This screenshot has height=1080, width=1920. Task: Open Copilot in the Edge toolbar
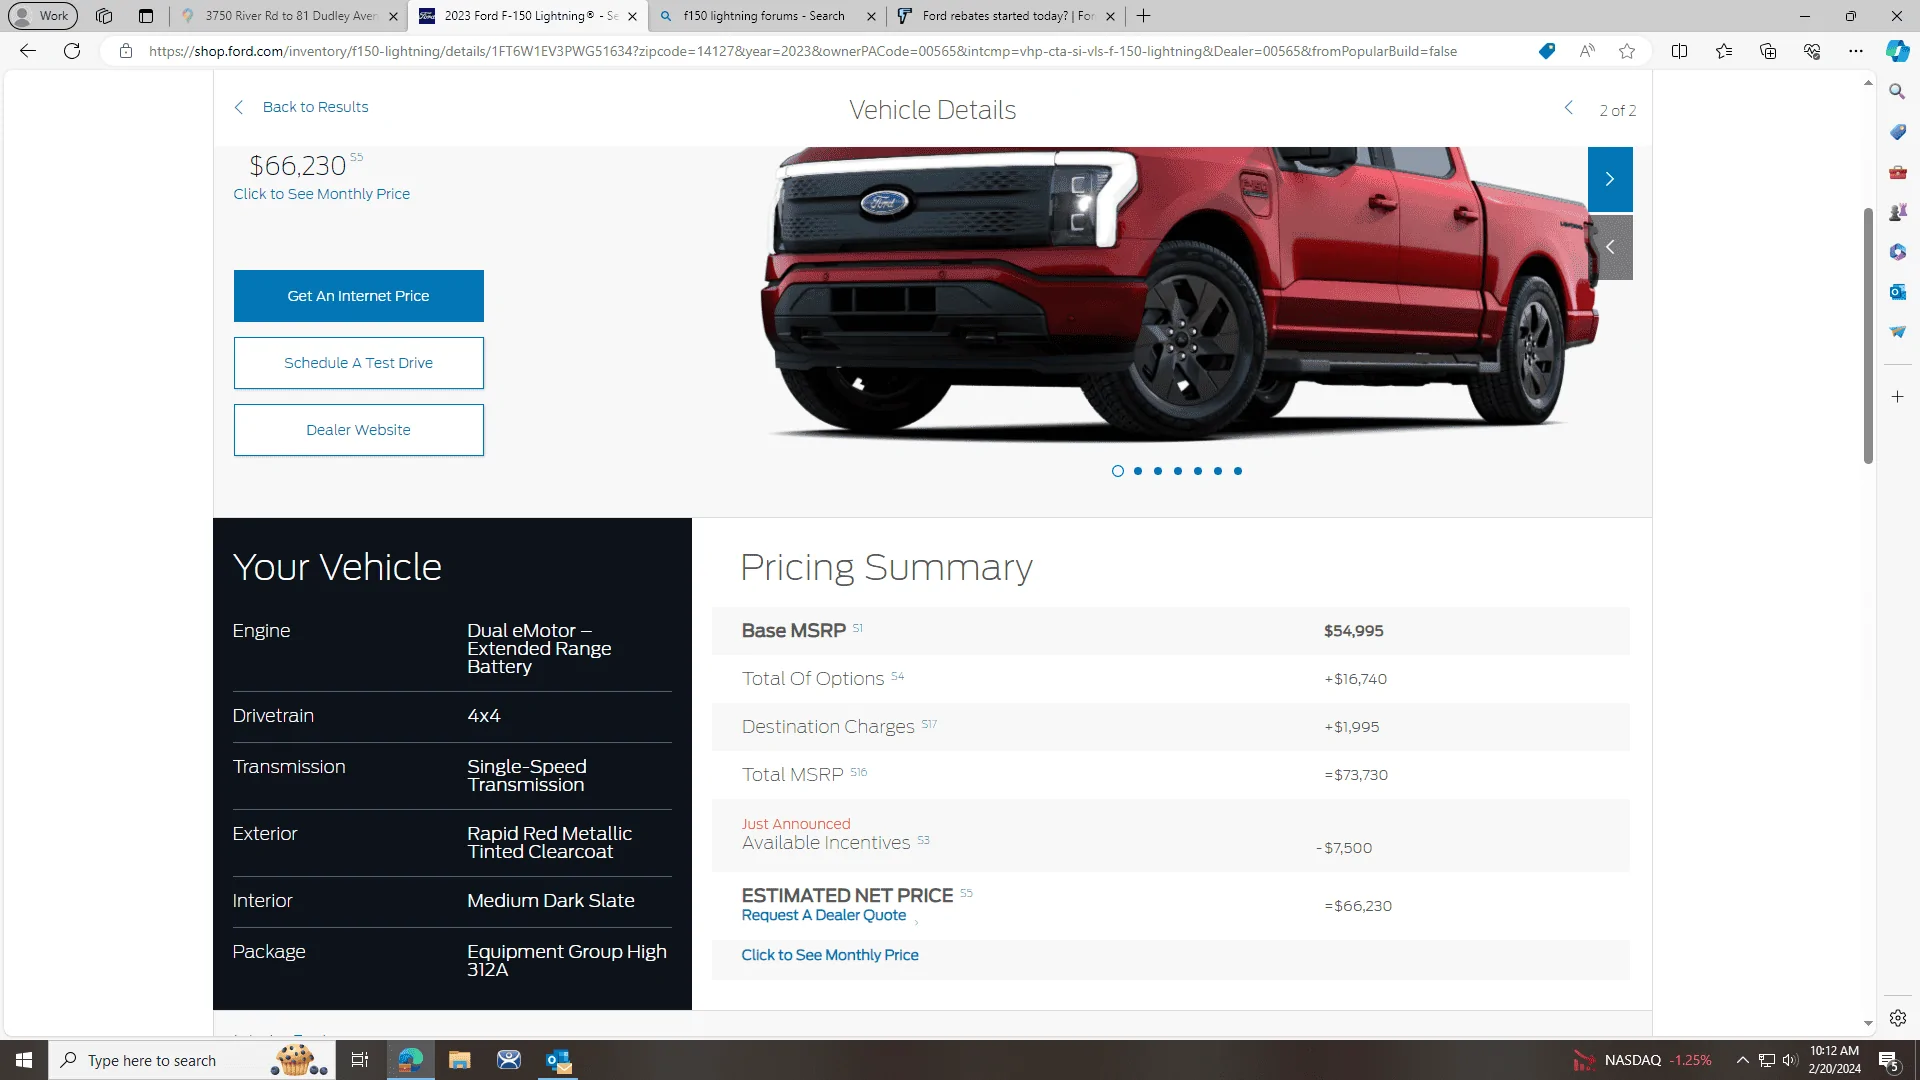(1896, 51)
